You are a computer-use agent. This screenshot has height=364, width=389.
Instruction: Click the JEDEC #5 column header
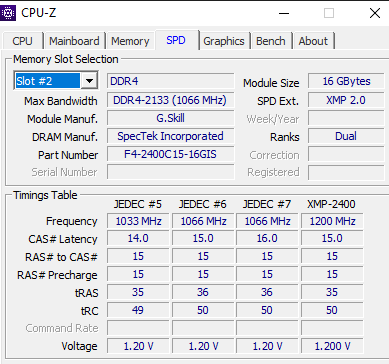(x=138, y=204)
